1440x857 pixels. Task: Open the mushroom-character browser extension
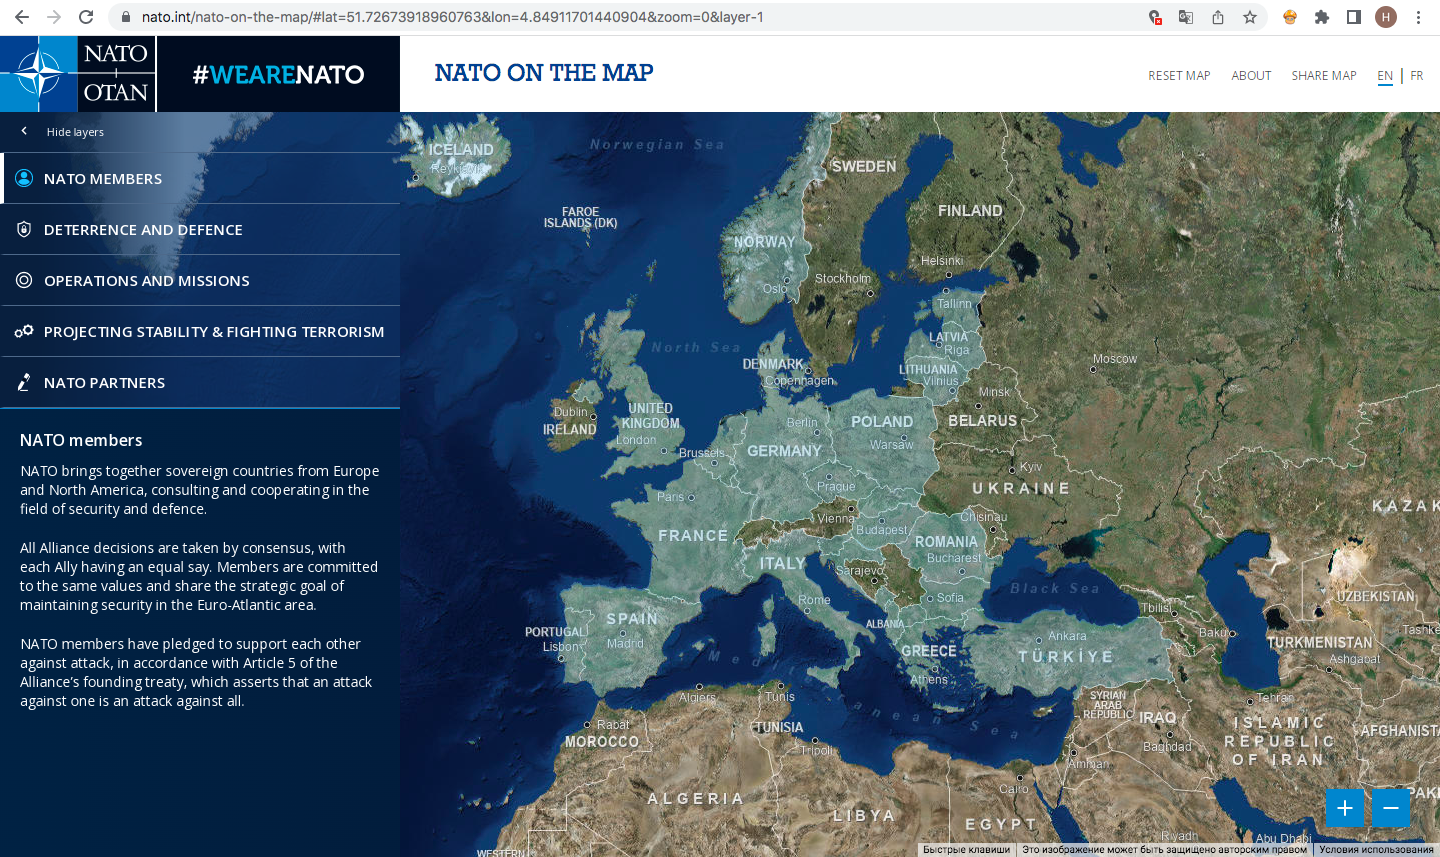[x=1290, y=17]
